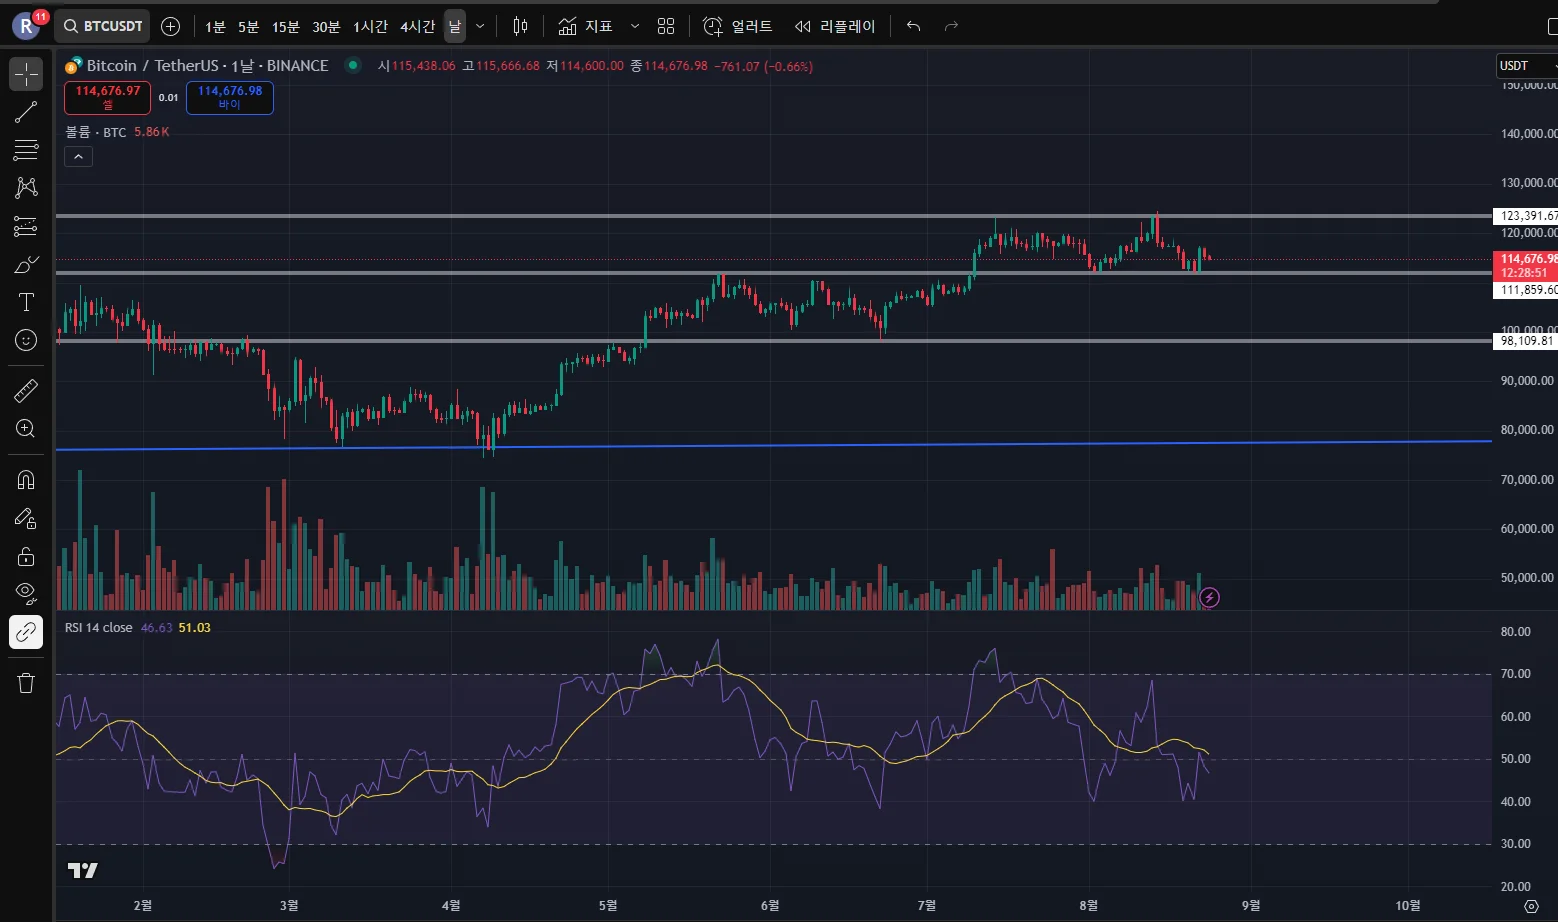Start bar replay with 리플레이

[x=835, y=26]
